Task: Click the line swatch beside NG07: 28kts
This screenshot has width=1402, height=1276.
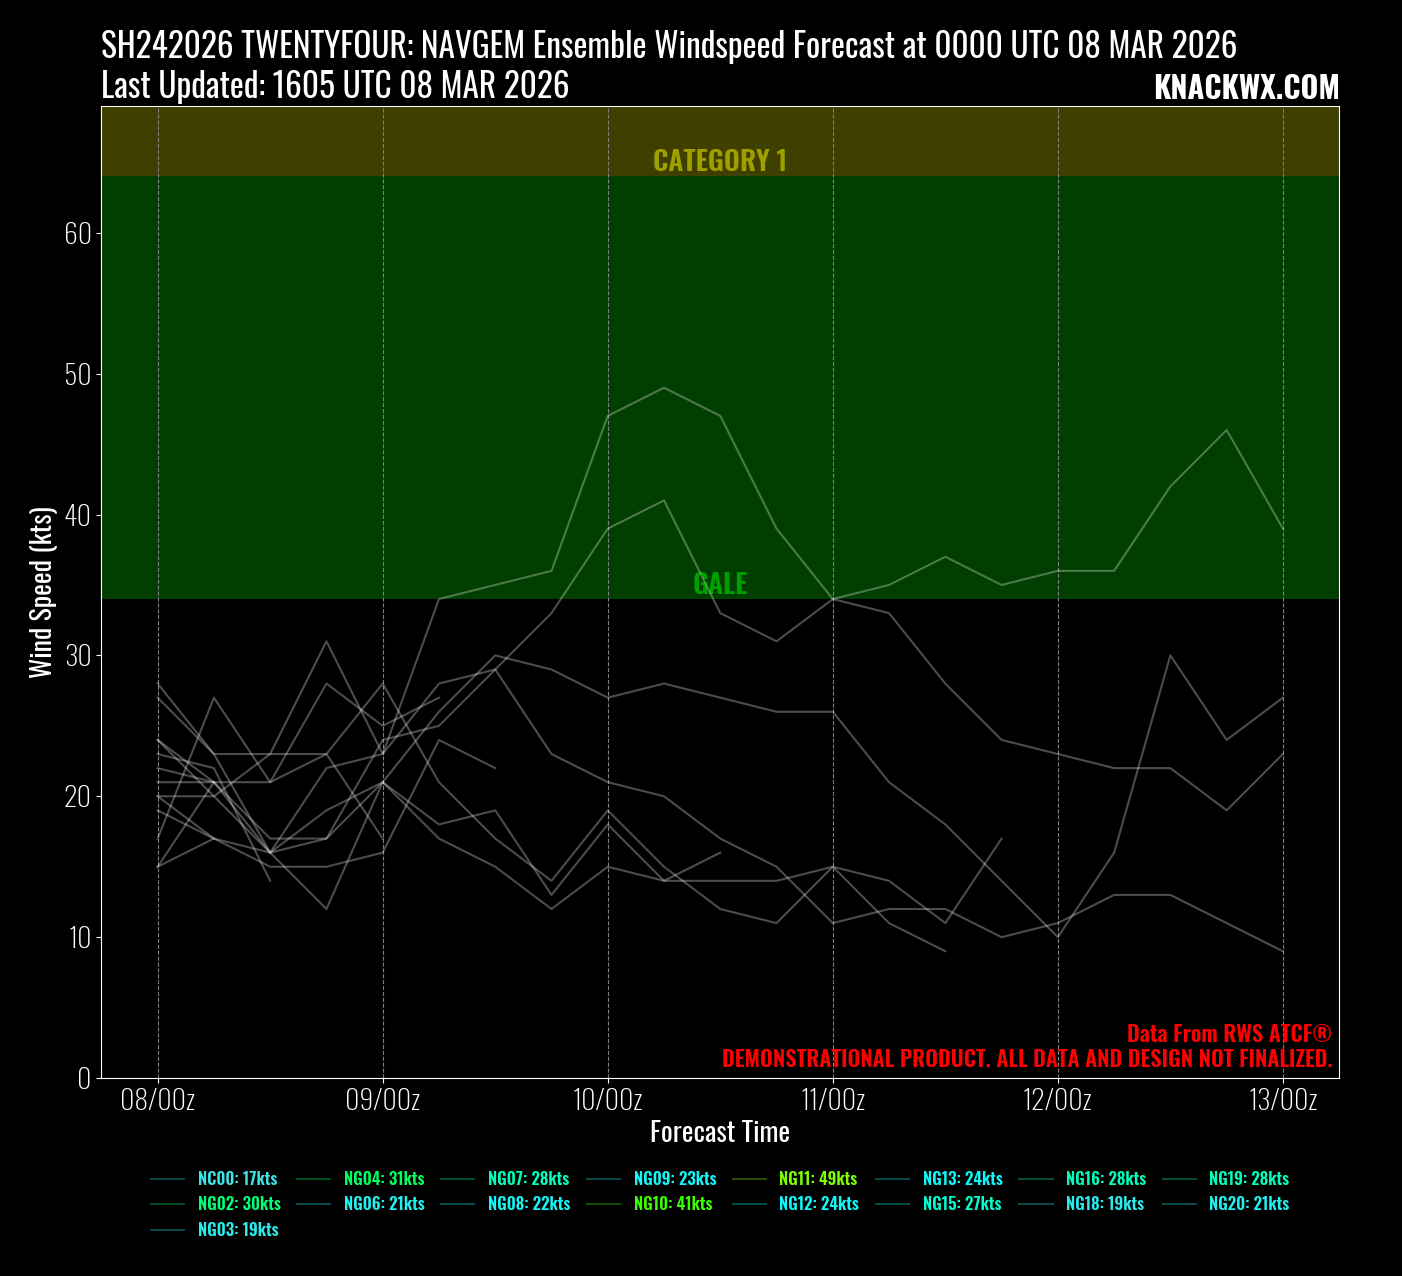Action: pyautogui.click(x=458, y=1179)
